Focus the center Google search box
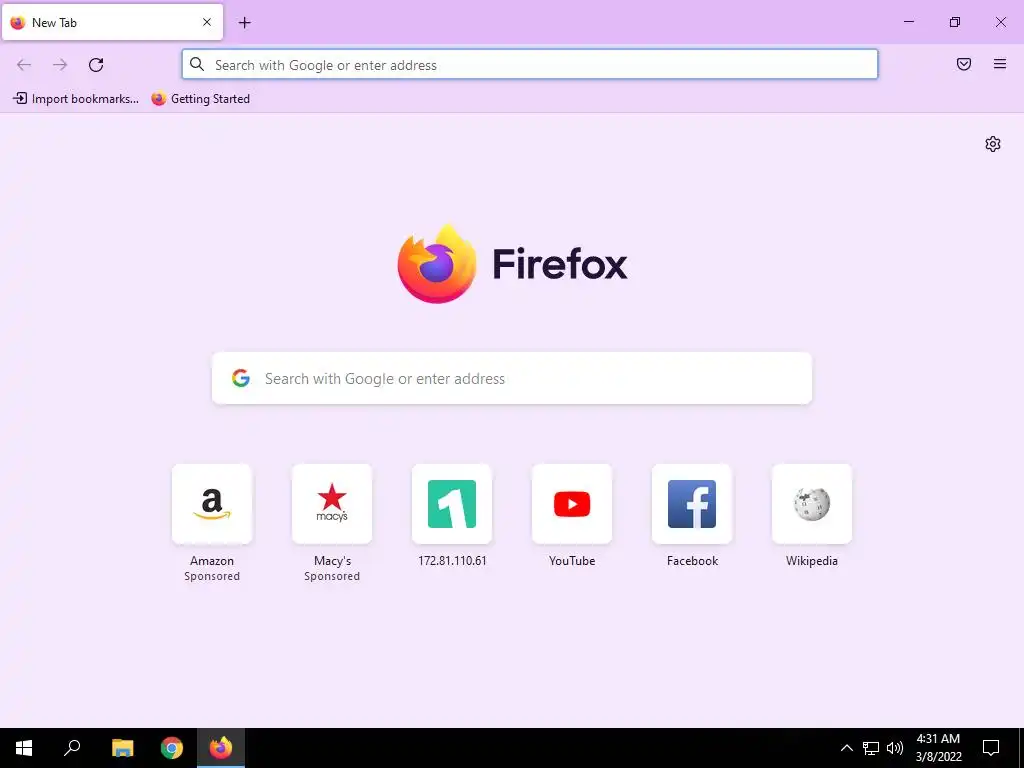1024x768 pixels. click(512, 378)
